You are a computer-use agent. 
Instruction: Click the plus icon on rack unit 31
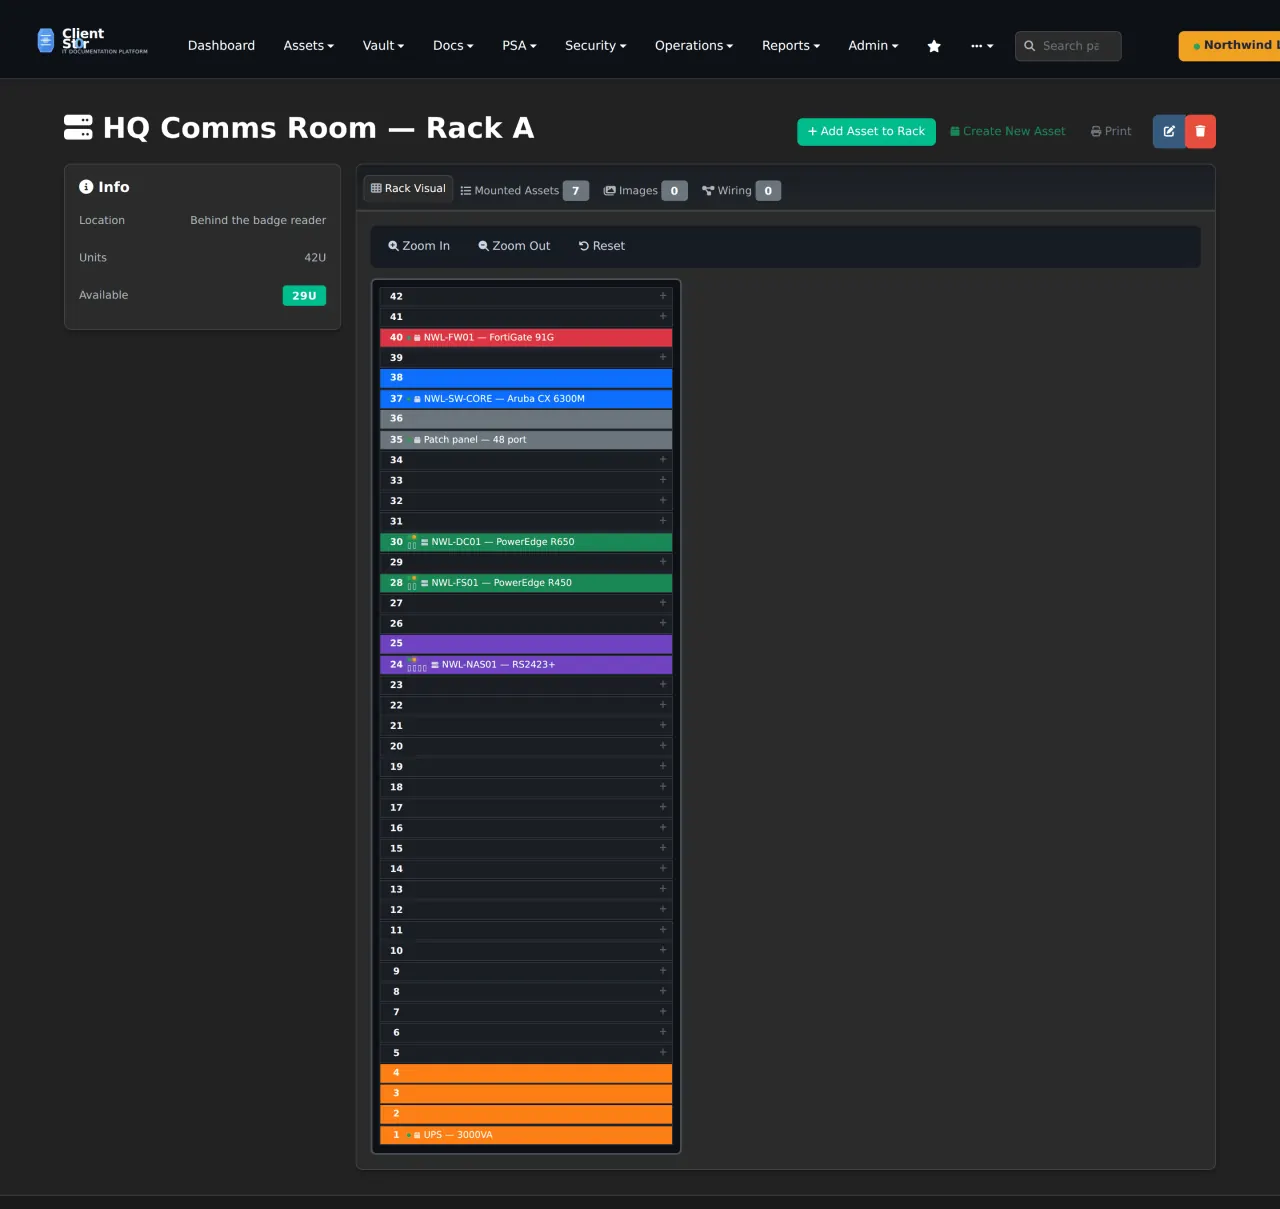pos(663,520)
